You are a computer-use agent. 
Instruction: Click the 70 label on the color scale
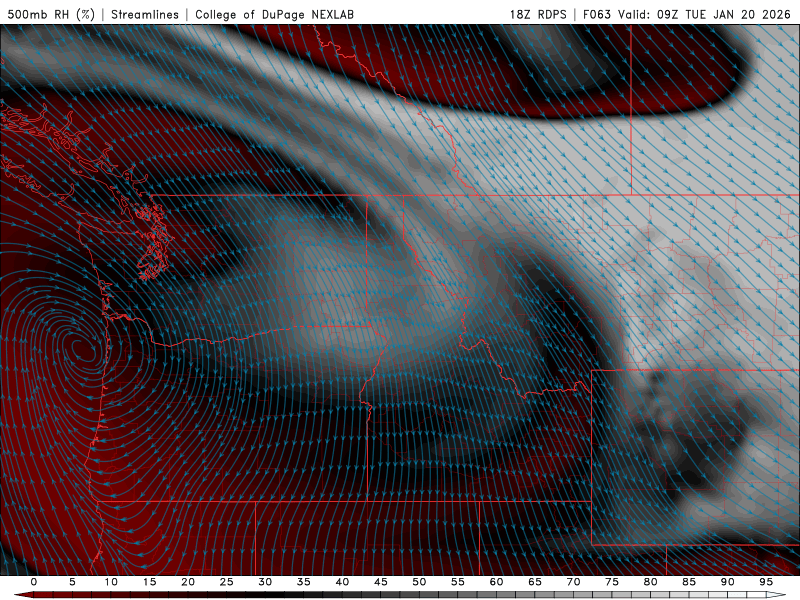point(573,582)
